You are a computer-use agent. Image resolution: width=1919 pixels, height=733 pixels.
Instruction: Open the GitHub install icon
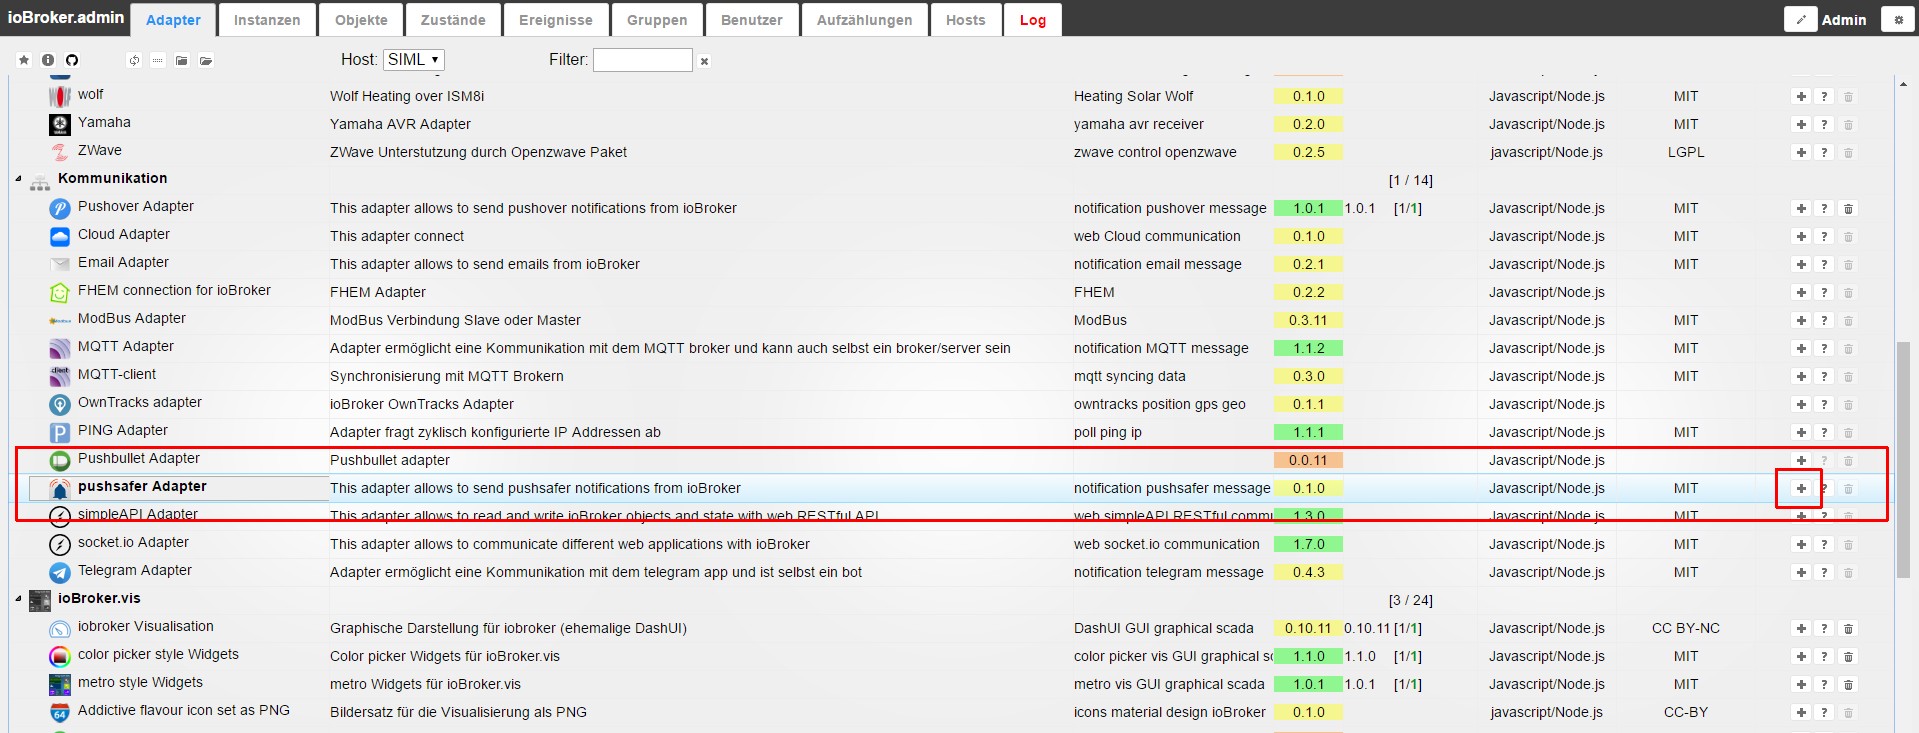click(72, 60)
